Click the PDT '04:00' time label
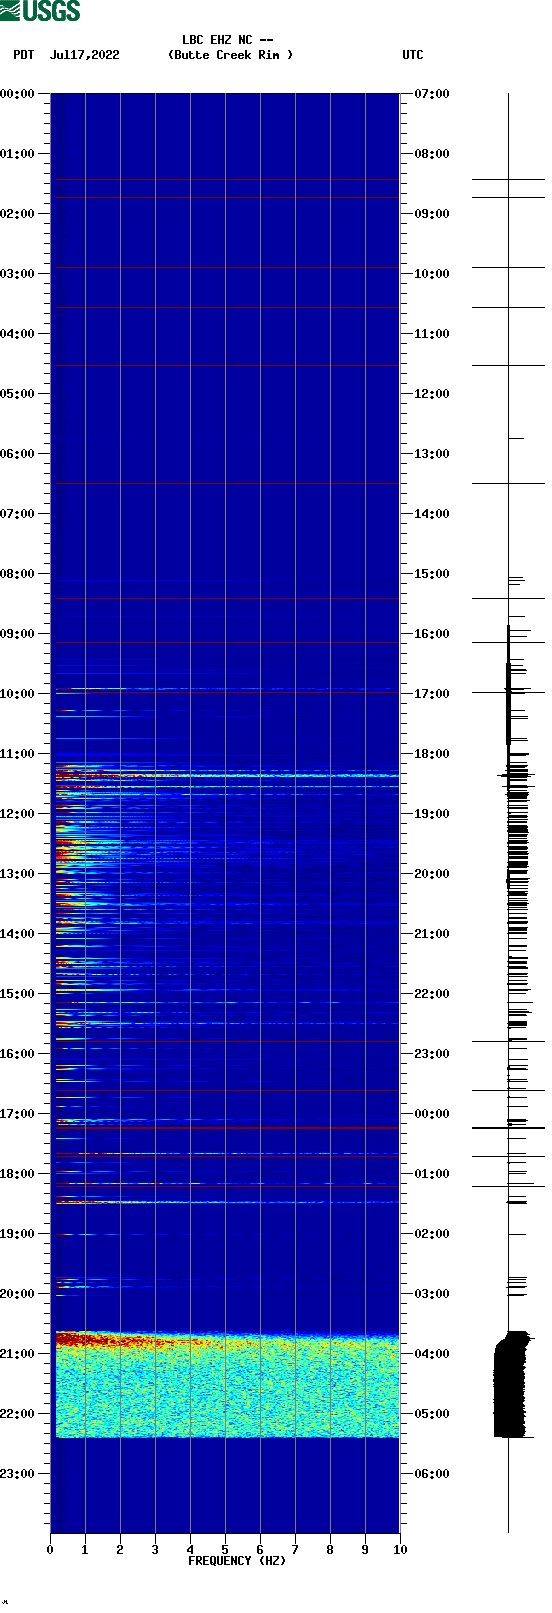 point(17,334)
